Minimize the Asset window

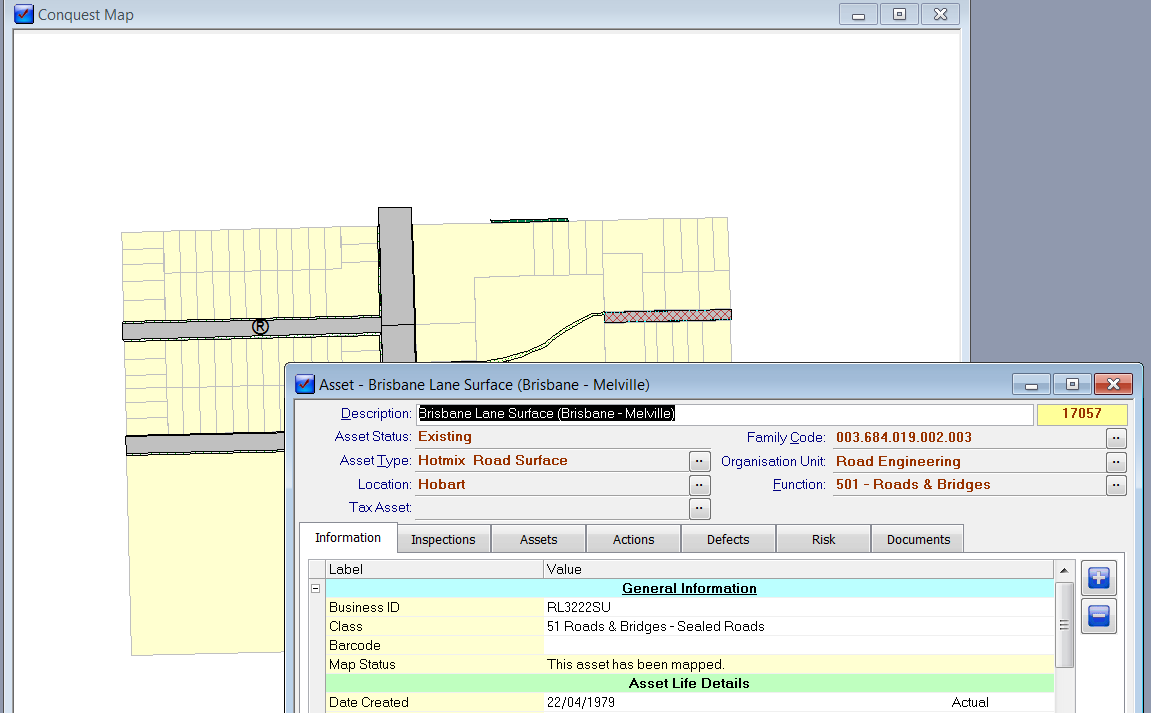1031,384
